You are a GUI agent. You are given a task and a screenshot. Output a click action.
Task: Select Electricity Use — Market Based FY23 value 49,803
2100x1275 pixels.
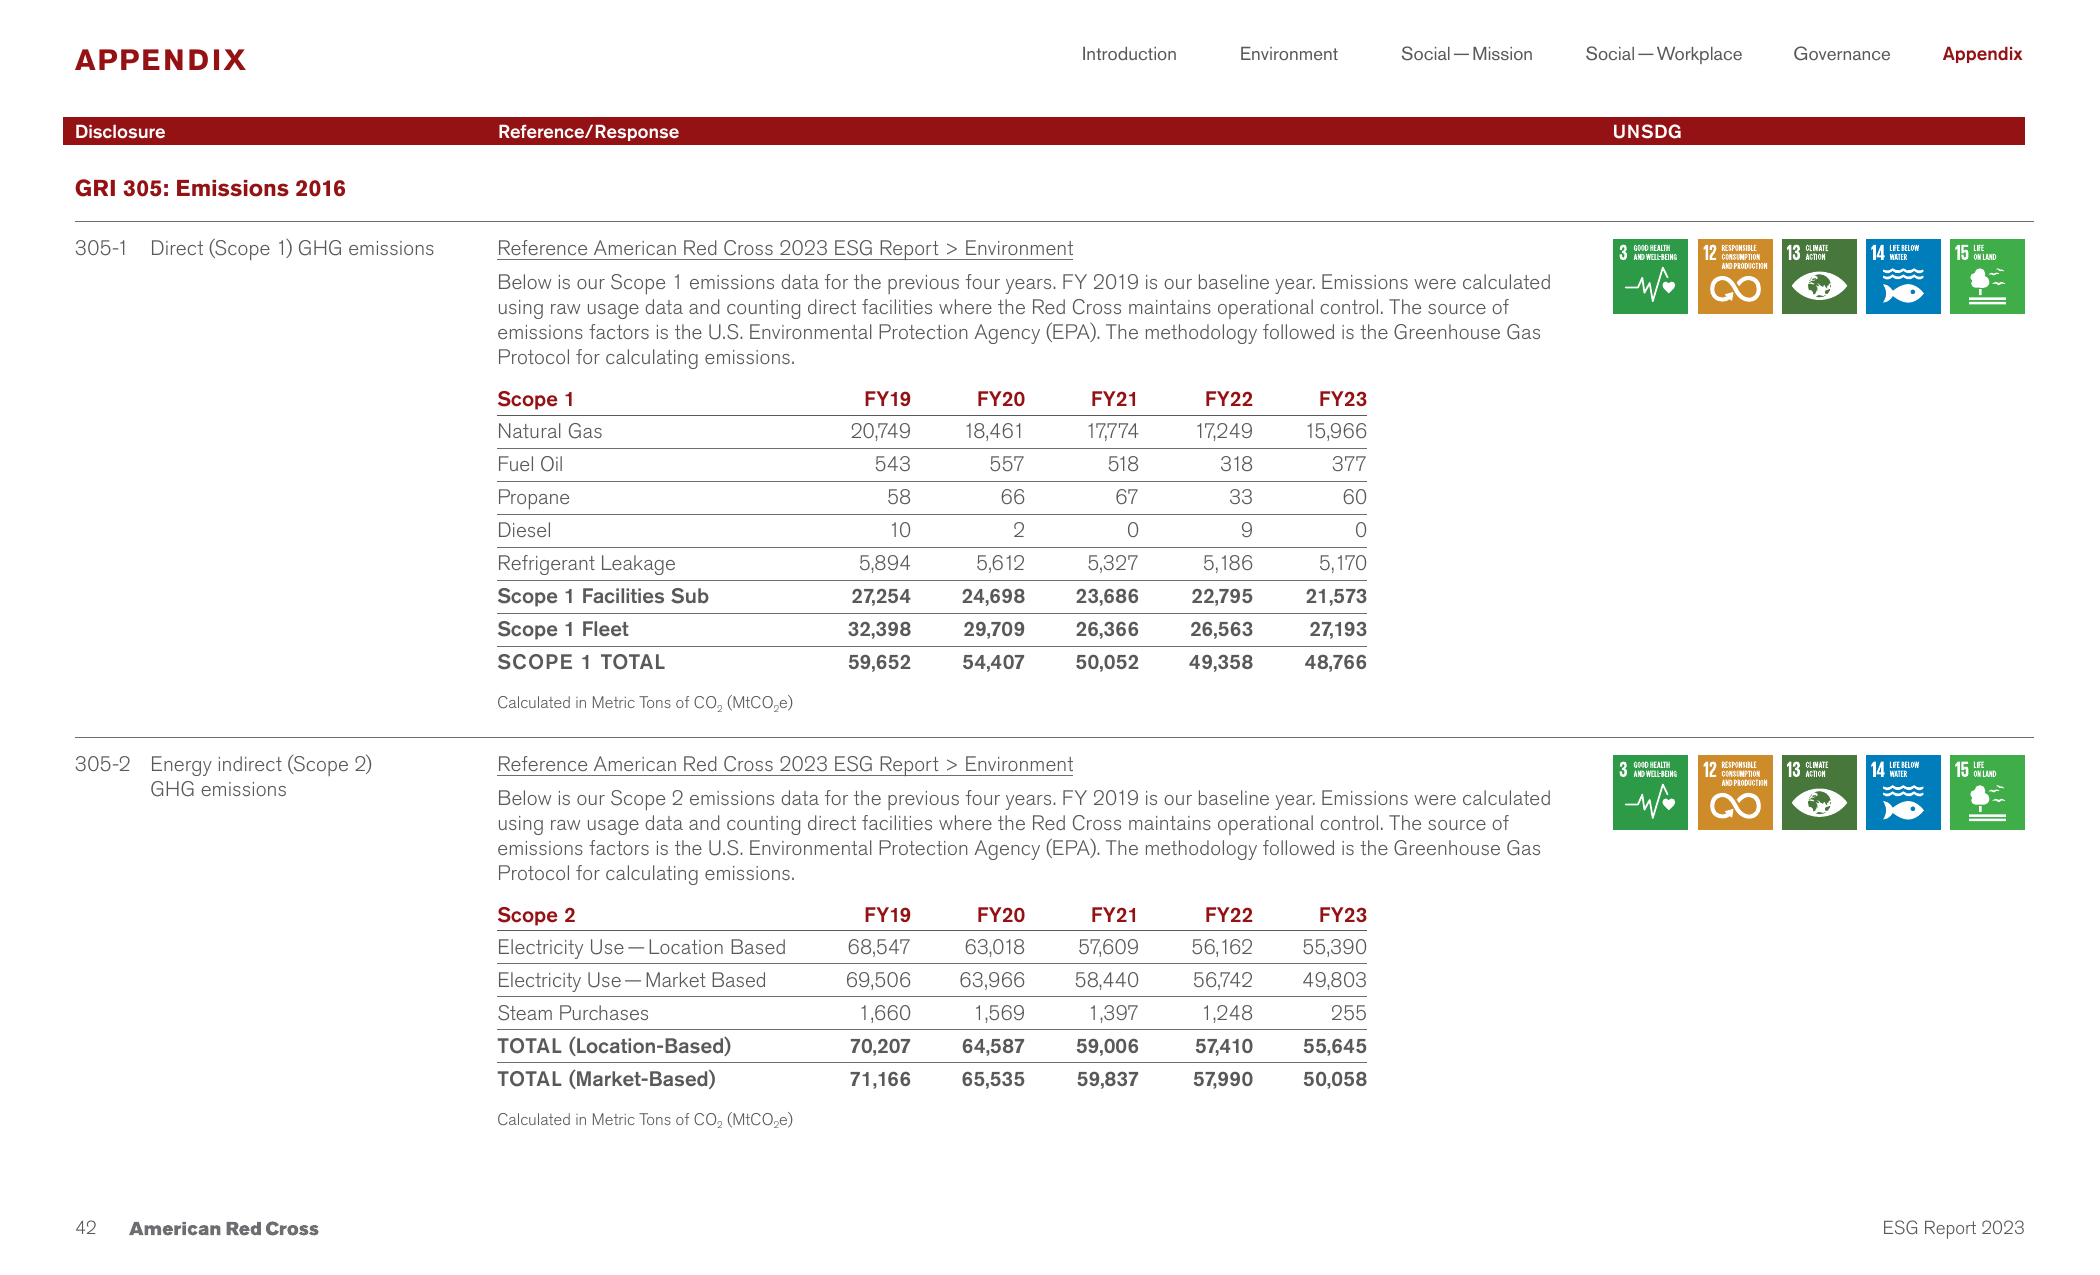pos(1334,980)
